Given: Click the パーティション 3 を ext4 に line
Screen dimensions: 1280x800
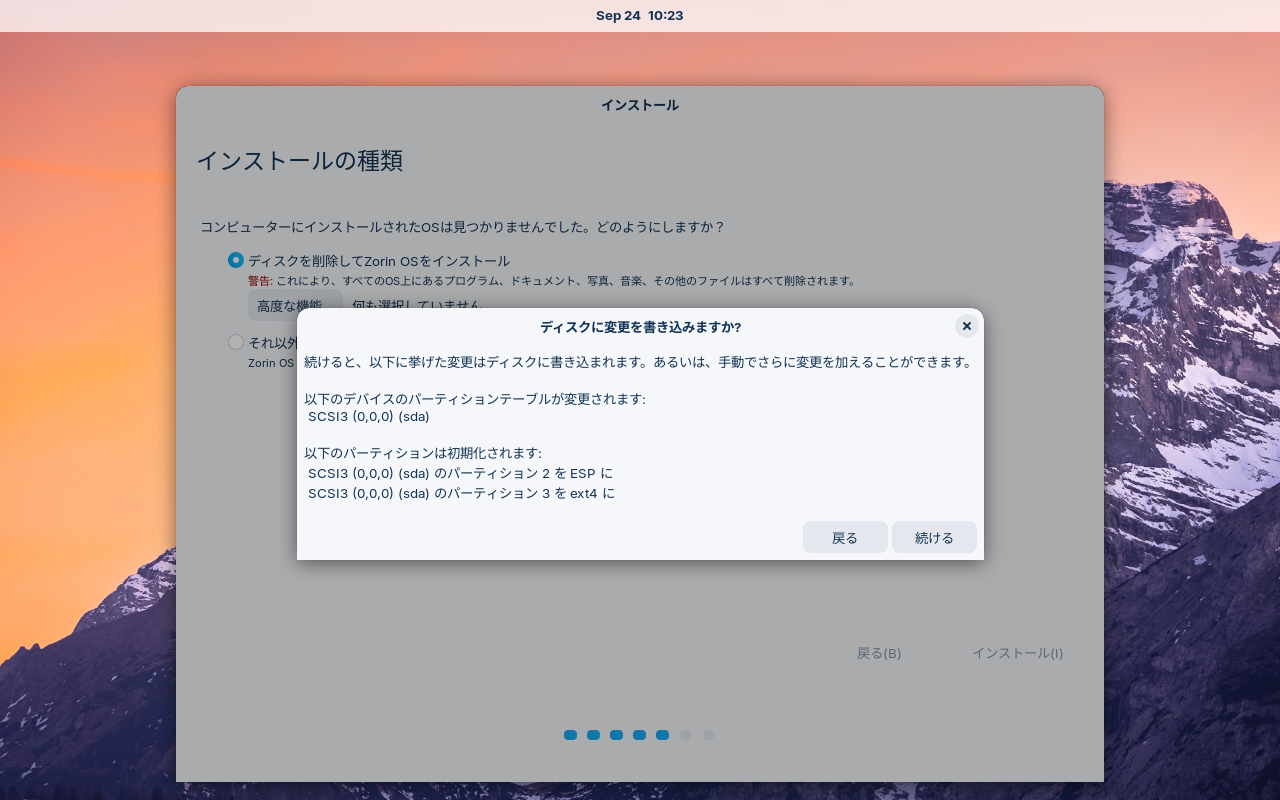Looking at the screenshot, I should click(461, 493).
